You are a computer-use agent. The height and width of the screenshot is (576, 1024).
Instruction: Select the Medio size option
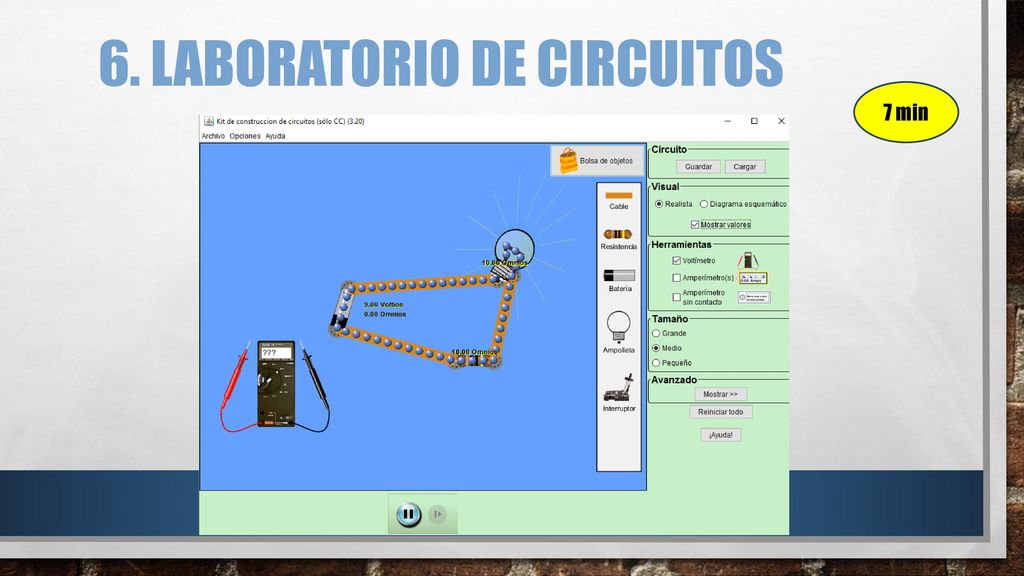[656, 349]
